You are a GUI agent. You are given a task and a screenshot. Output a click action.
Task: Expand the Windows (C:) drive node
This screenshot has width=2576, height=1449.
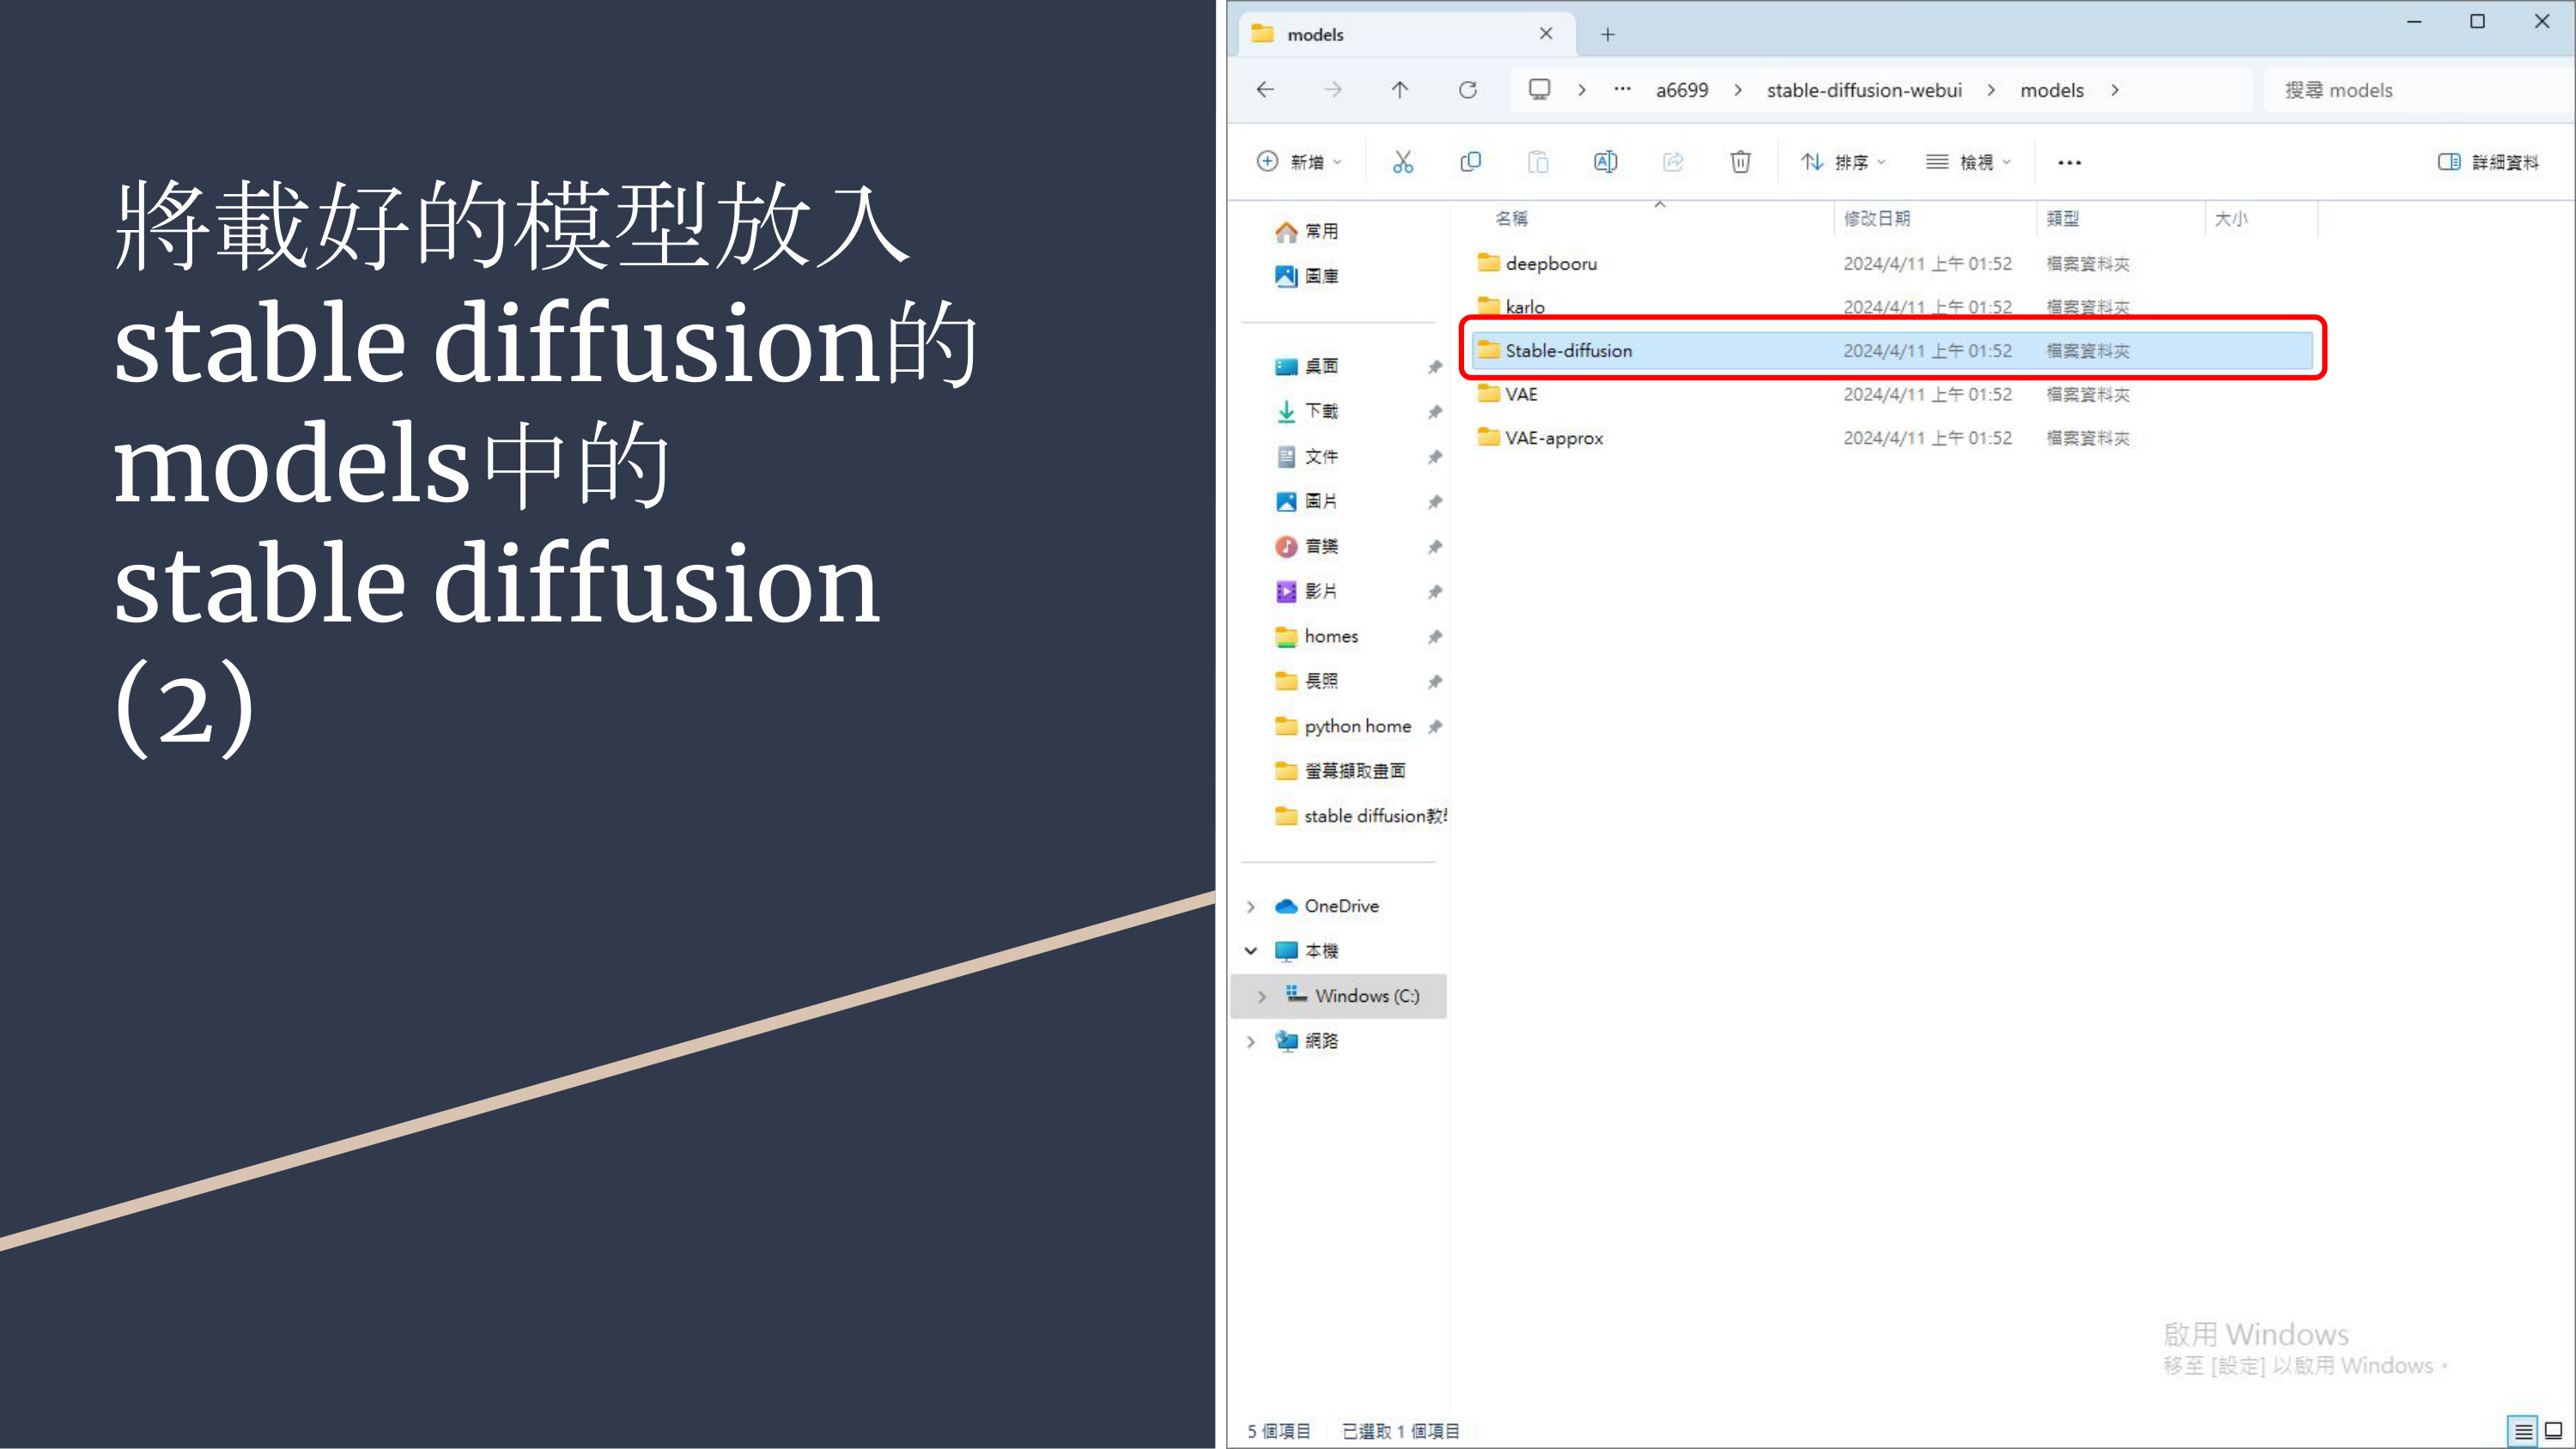pyautogui.click(x=1262, y=996)
